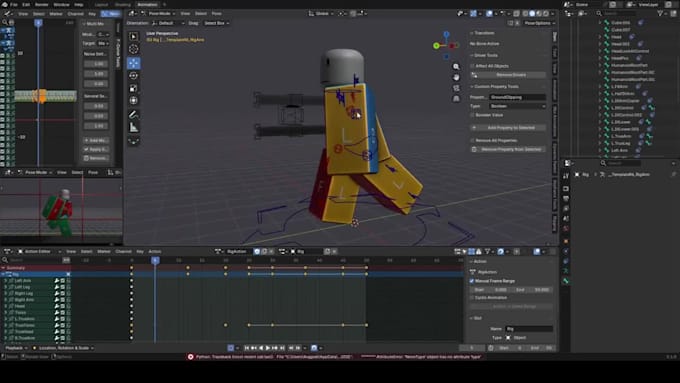
Task: Open the Pose Options dropdown
Action: click(x=539, y=23)
